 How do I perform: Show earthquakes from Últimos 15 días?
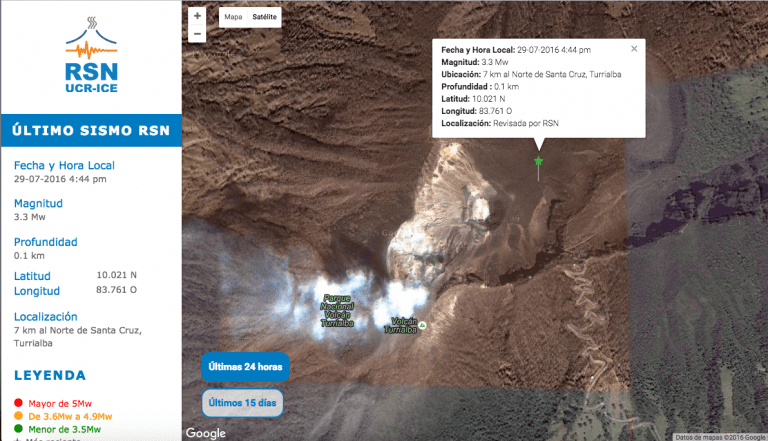click(242, 403)
